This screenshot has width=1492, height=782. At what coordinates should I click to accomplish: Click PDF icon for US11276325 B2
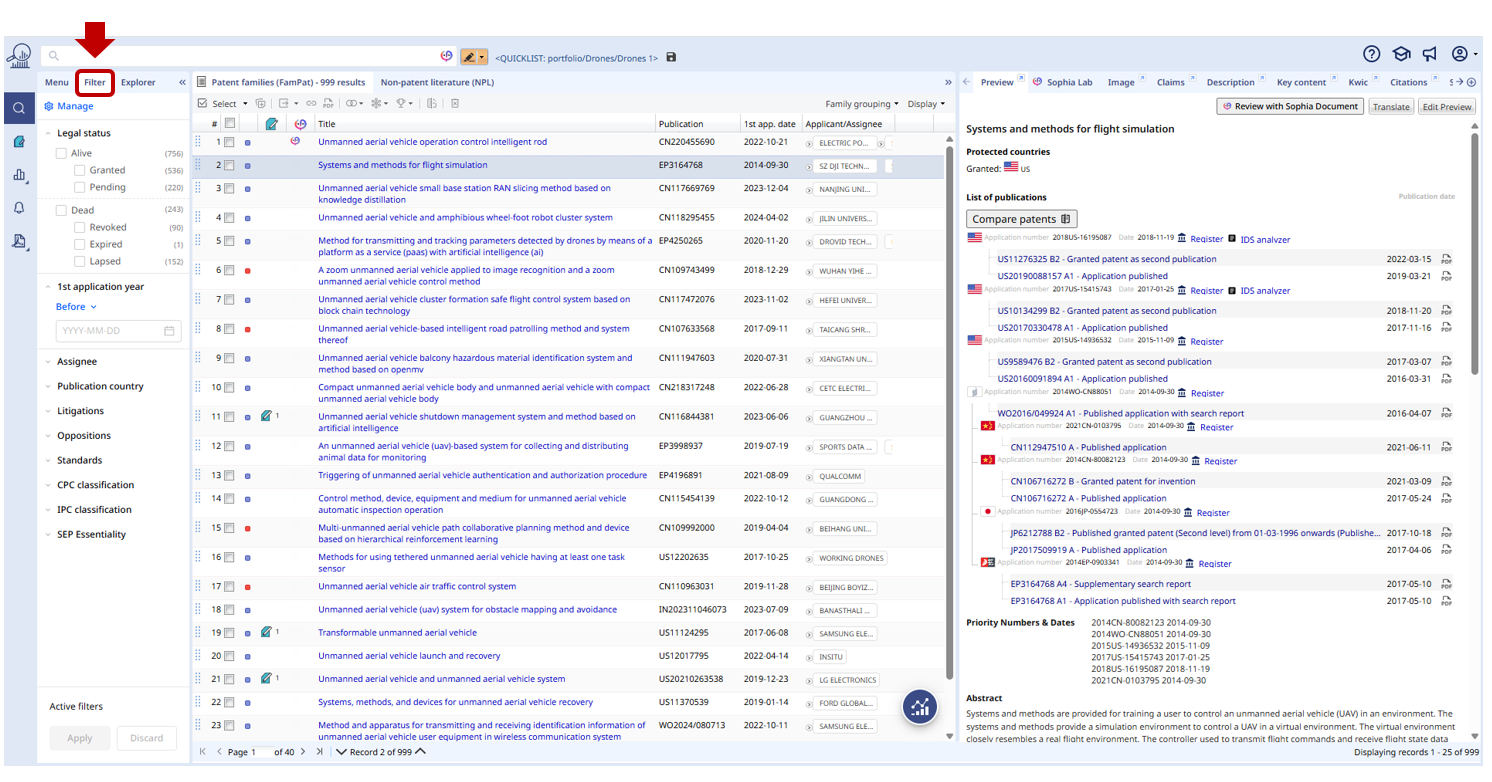[1446, 259]
